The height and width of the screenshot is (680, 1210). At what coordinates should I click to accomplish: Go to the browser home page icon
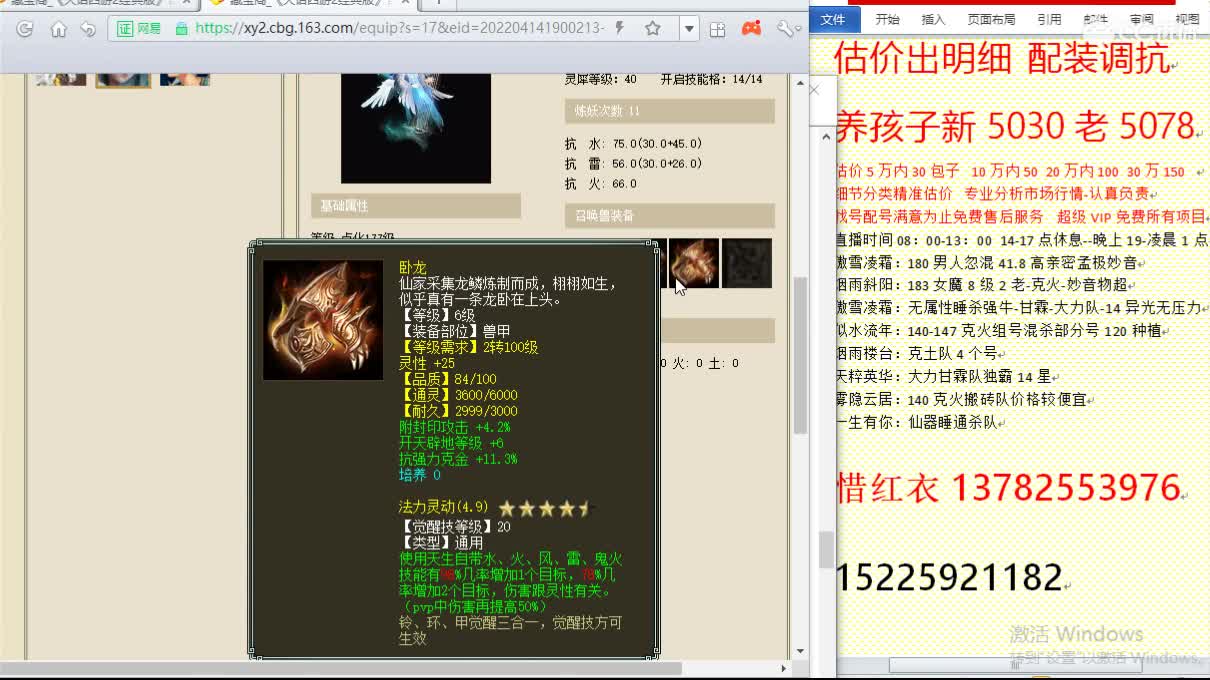click(x=58, y=29)
